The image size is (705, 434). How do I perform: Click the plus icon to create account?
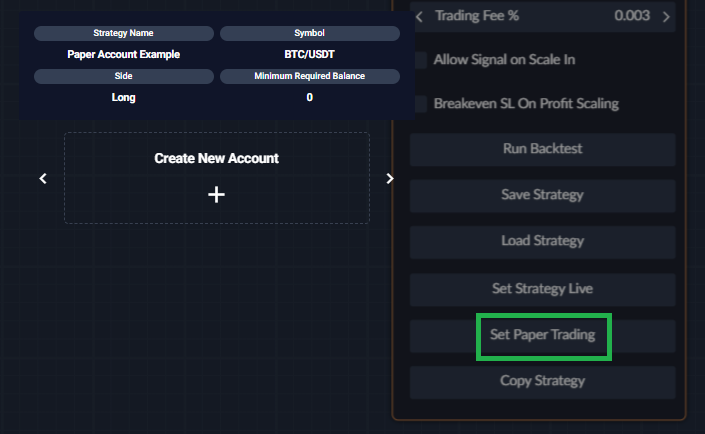(216, 195)
